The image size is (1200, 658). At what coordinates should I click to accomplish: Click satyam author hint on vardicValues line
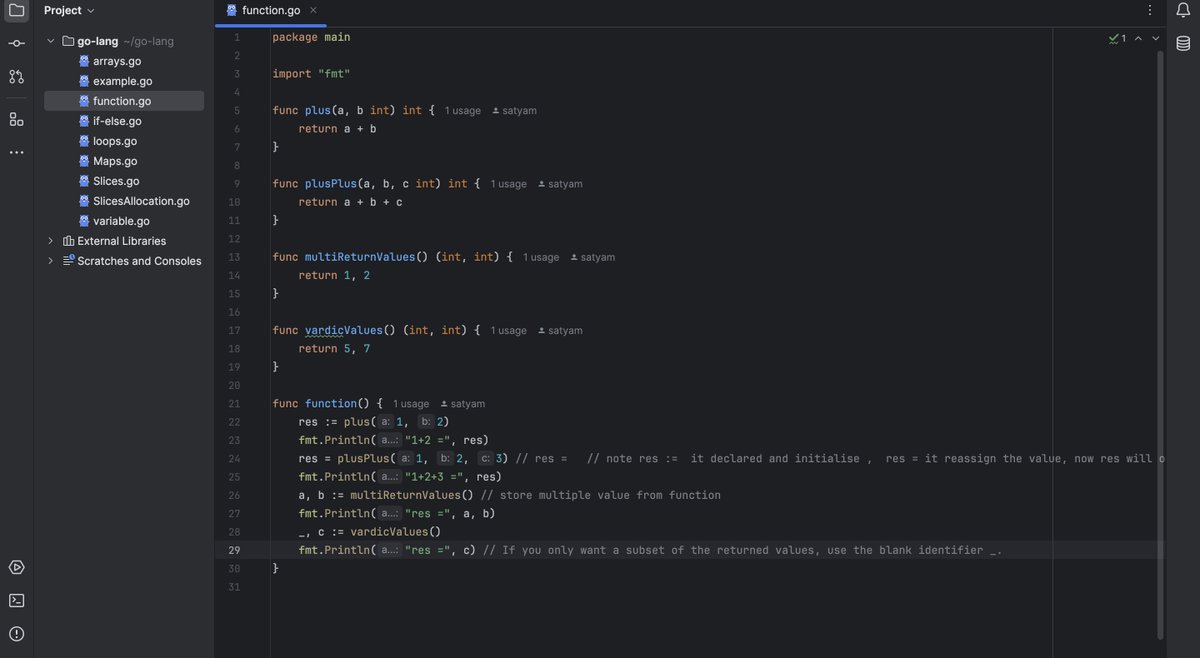(x=560, y=330)
